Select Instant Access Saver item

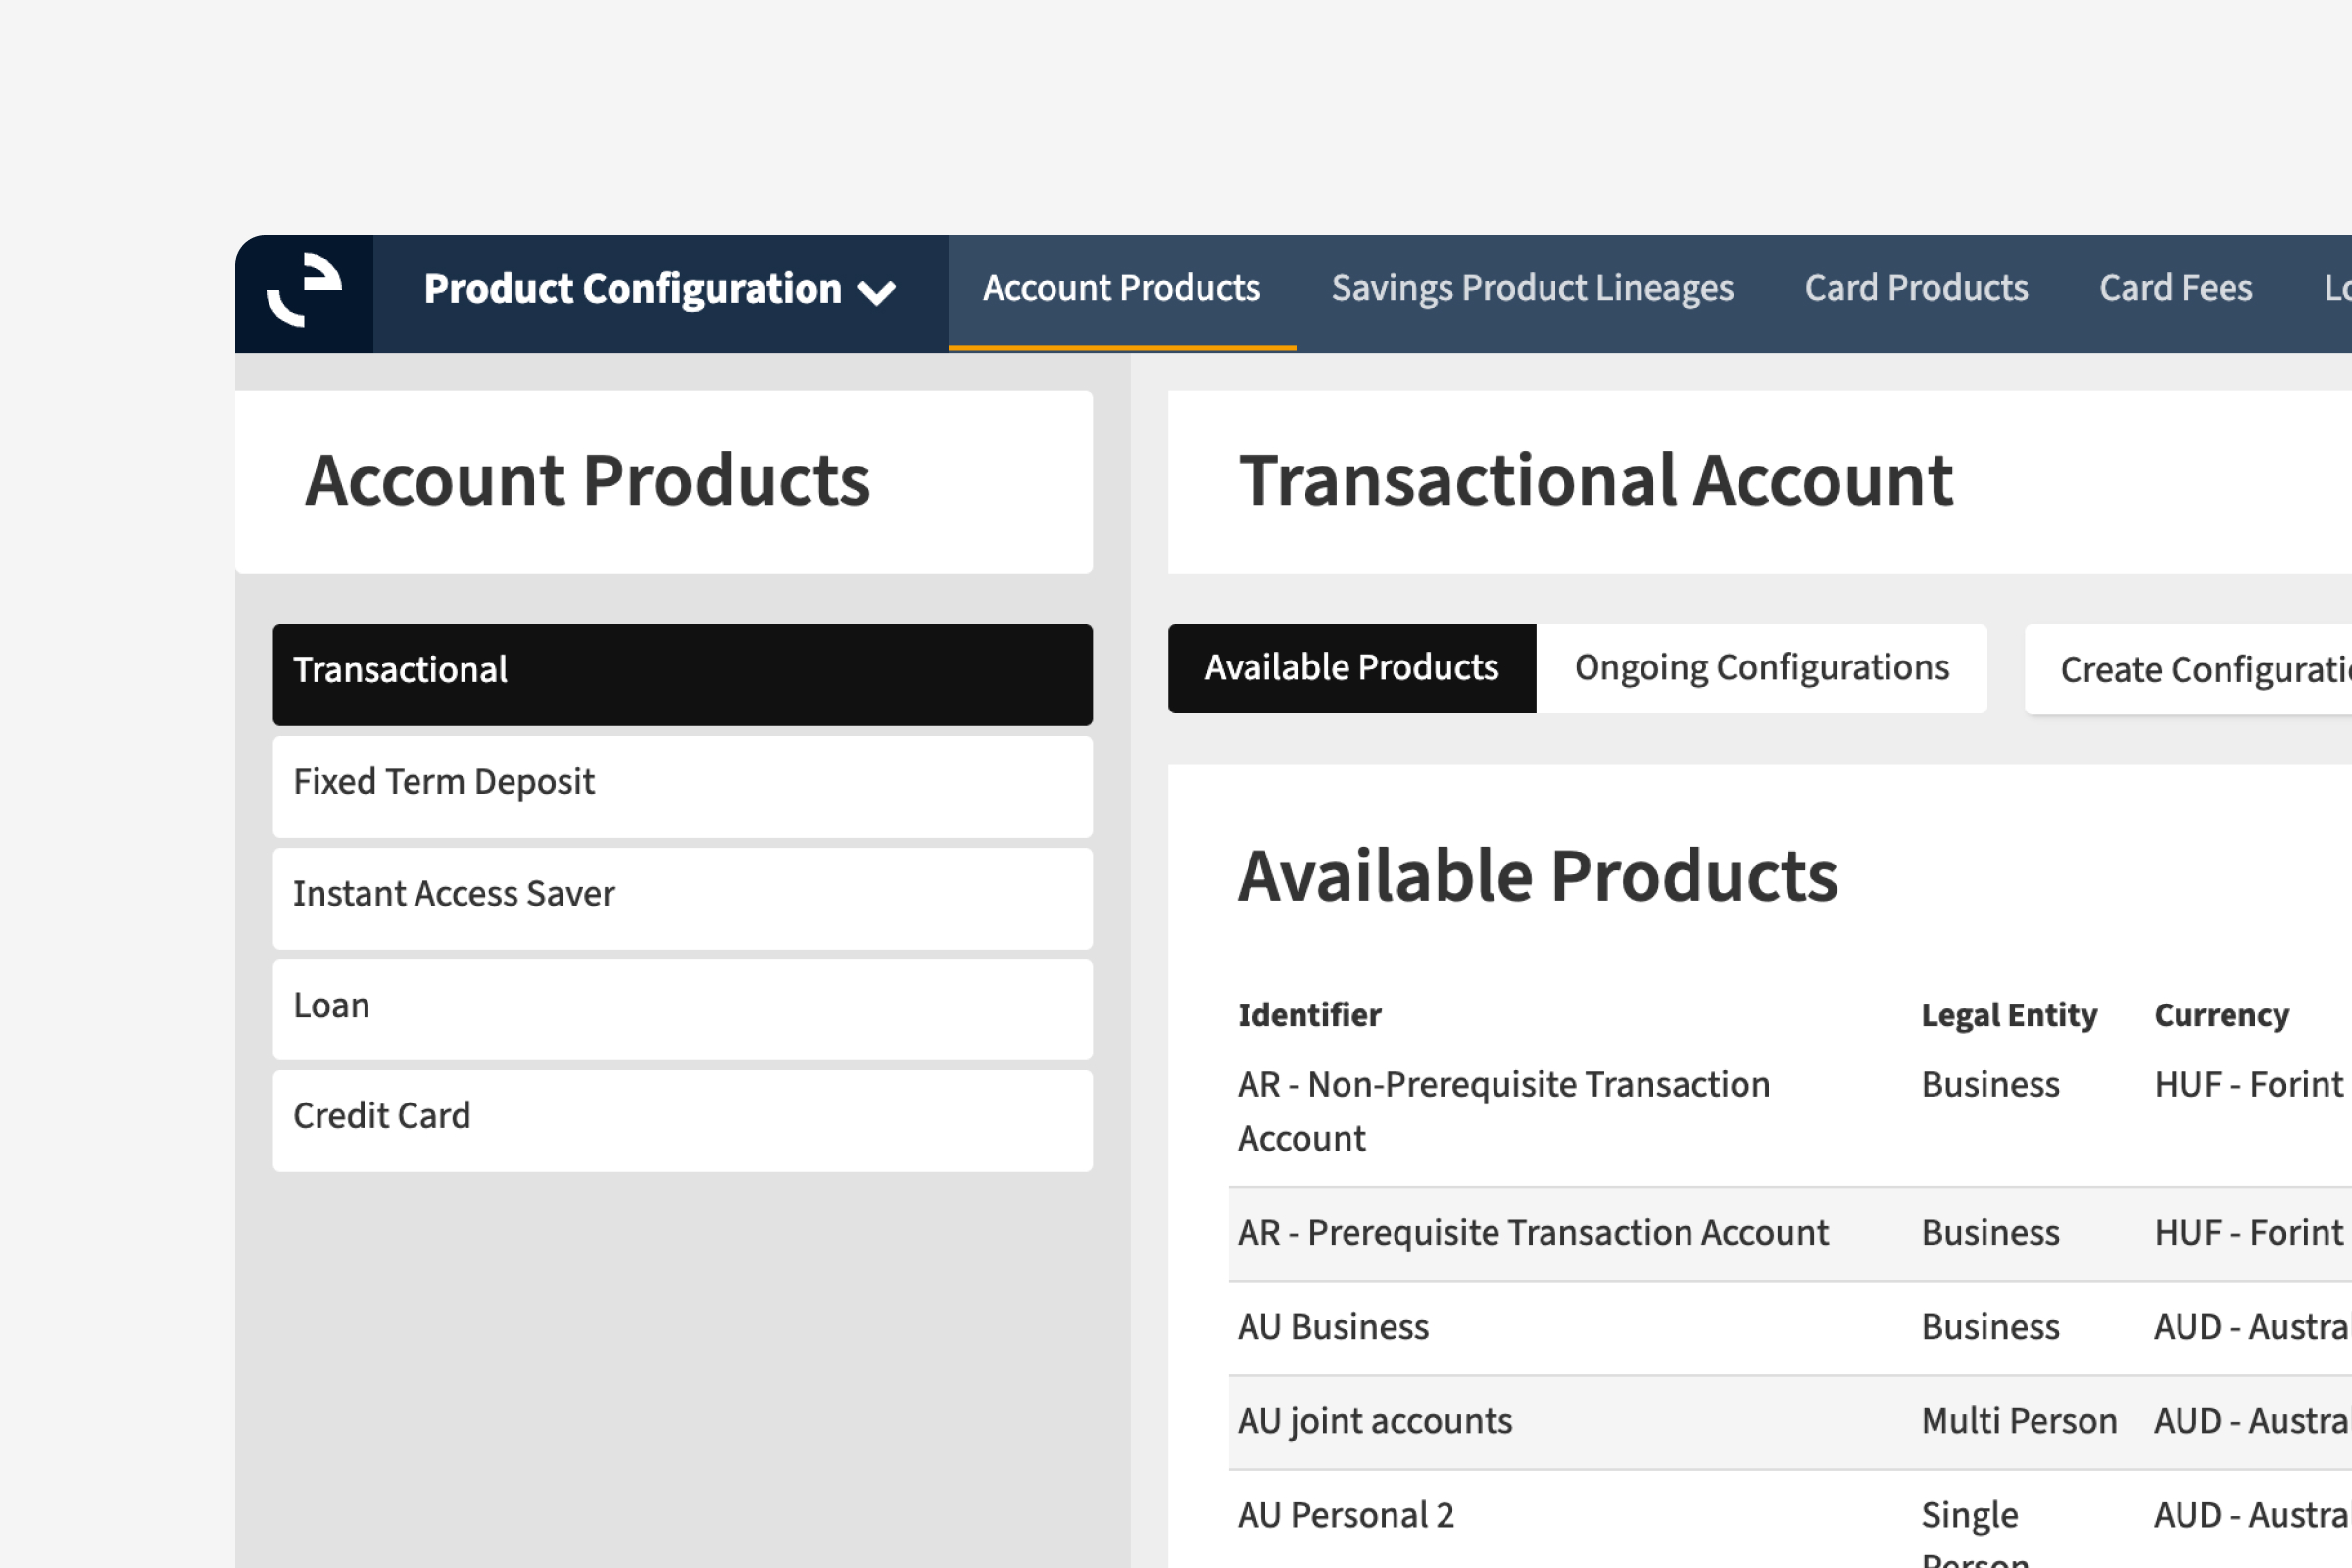pos(682,896)
